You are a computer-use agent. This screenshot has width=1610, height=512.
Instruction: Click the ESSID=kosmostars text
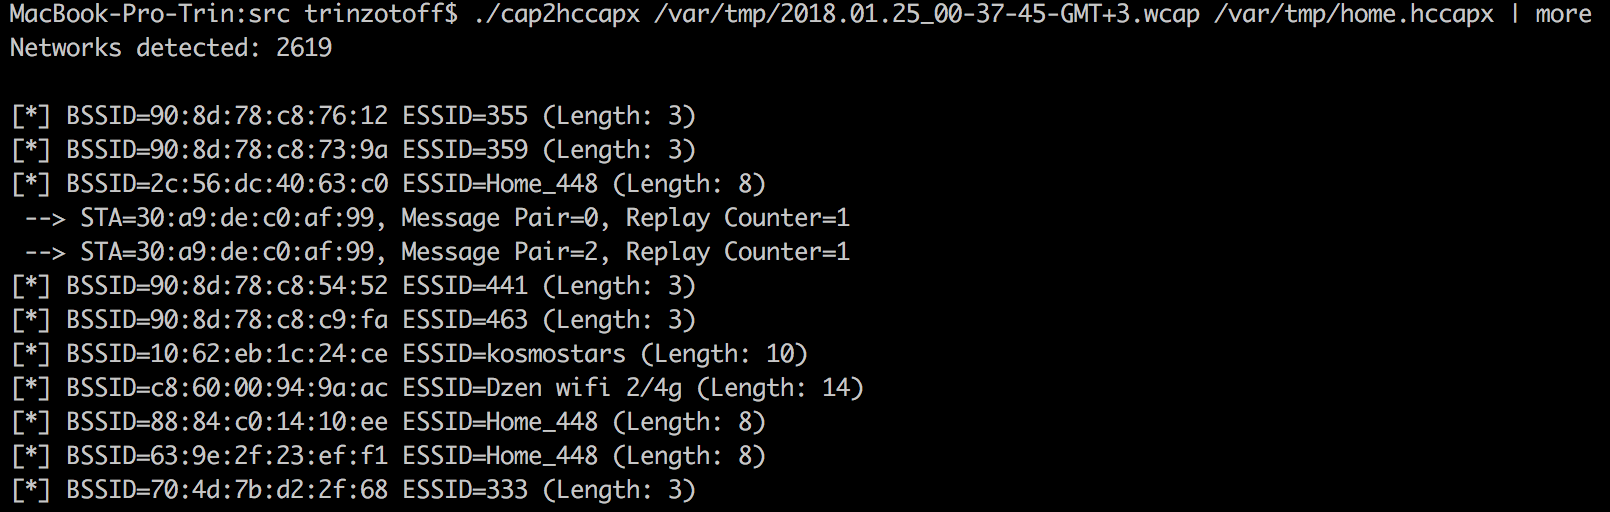[514, 354]
